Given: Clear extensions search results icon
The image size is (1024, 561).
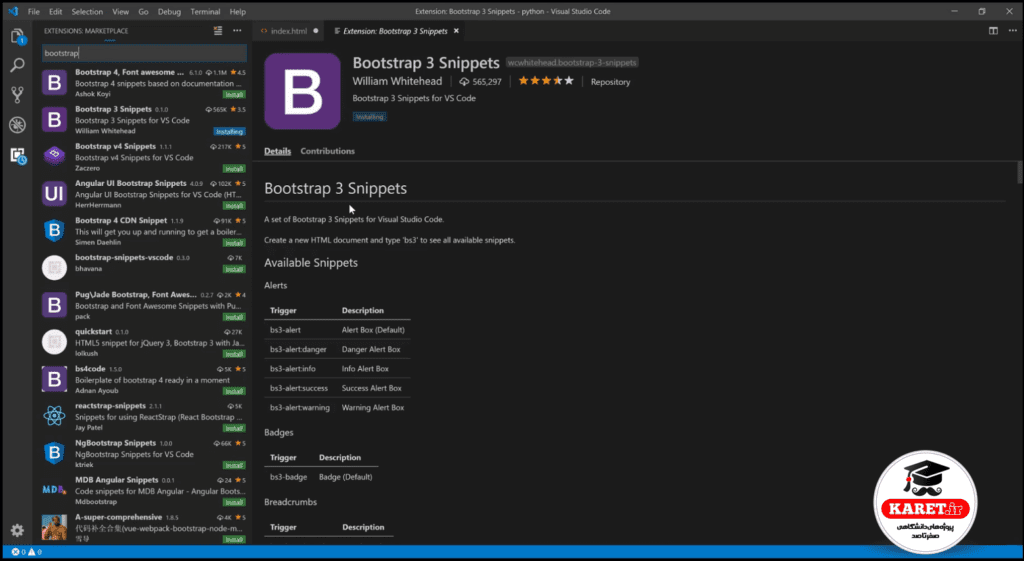Looking at the screenshot, I should (217, 31).
